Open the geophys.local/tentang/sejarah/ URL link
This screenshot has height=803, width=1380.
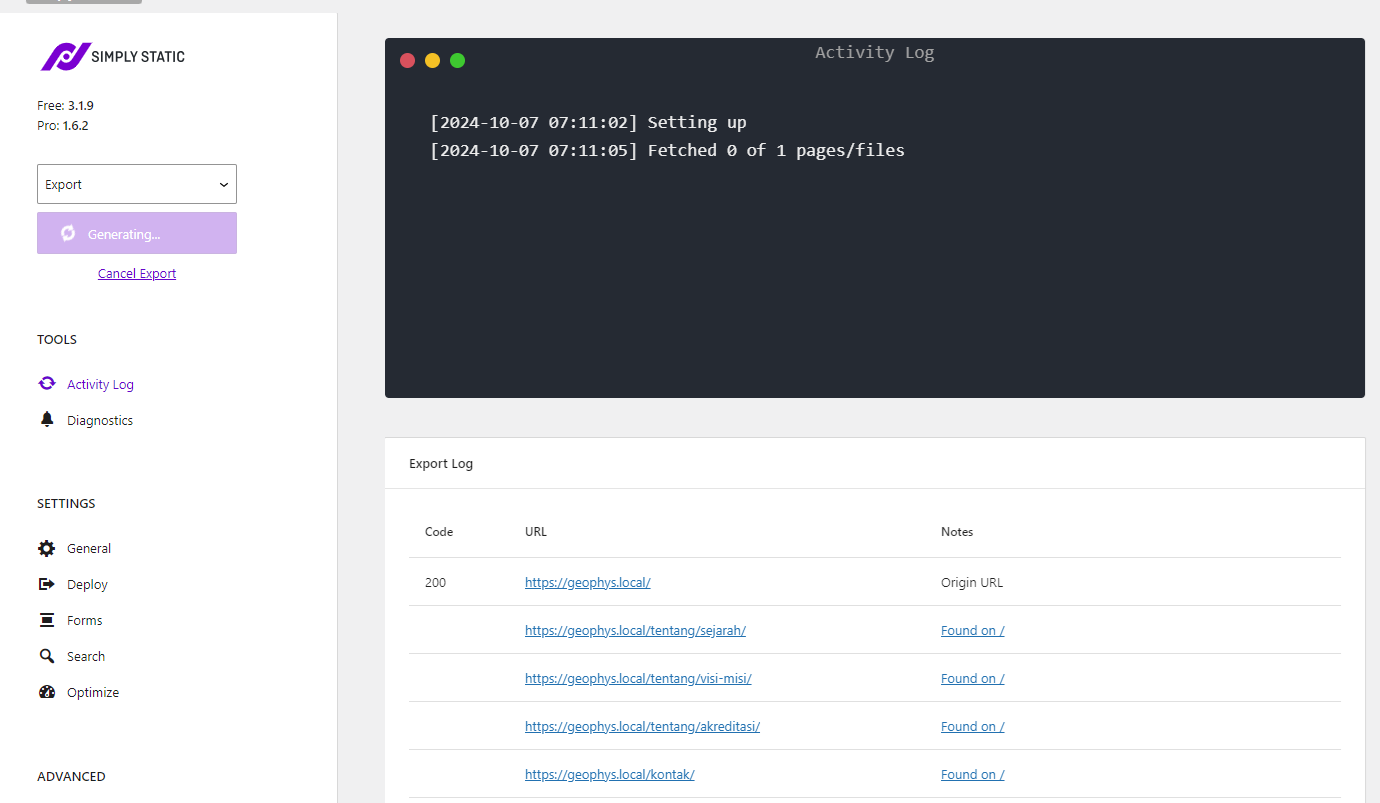[x=635, y=630]
